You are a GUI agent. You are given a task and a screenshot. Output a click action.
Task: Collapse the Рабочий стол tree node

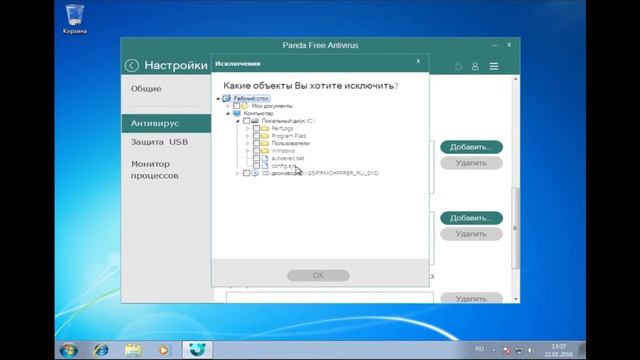218,99
